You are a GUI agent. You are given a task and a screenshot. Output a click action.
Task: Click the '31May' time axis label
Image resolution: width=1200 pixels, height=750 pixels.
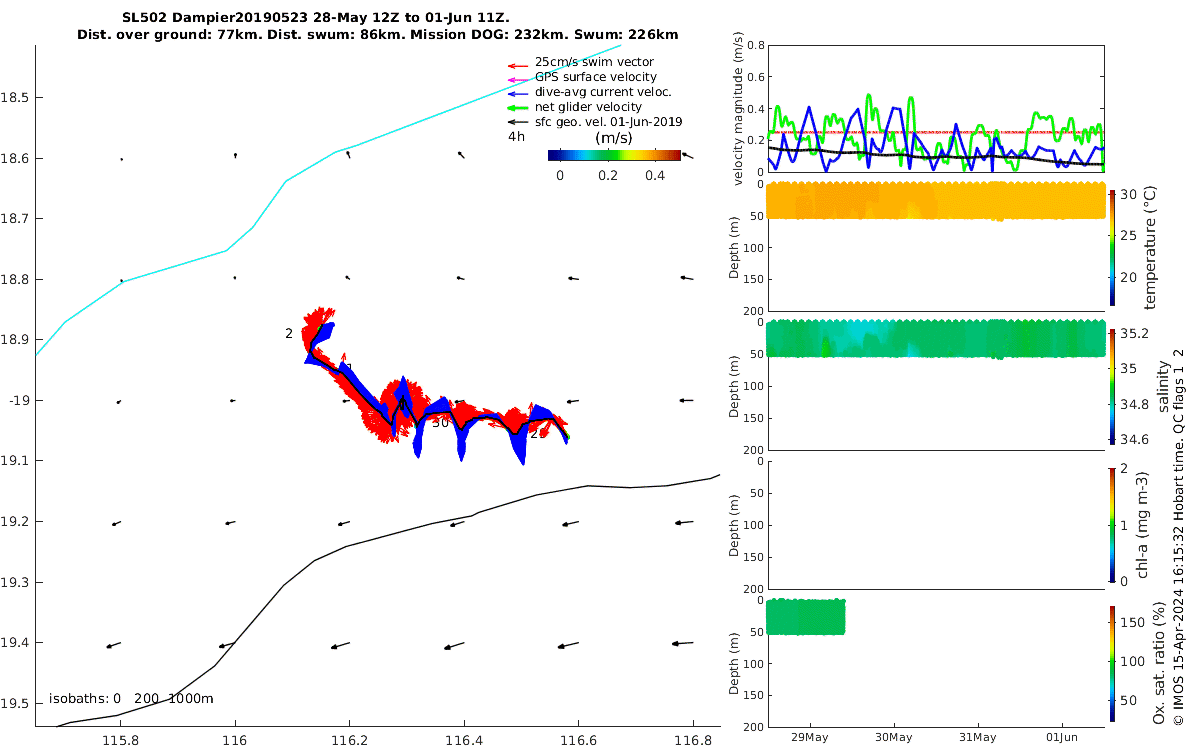click(x=977, y=738)
